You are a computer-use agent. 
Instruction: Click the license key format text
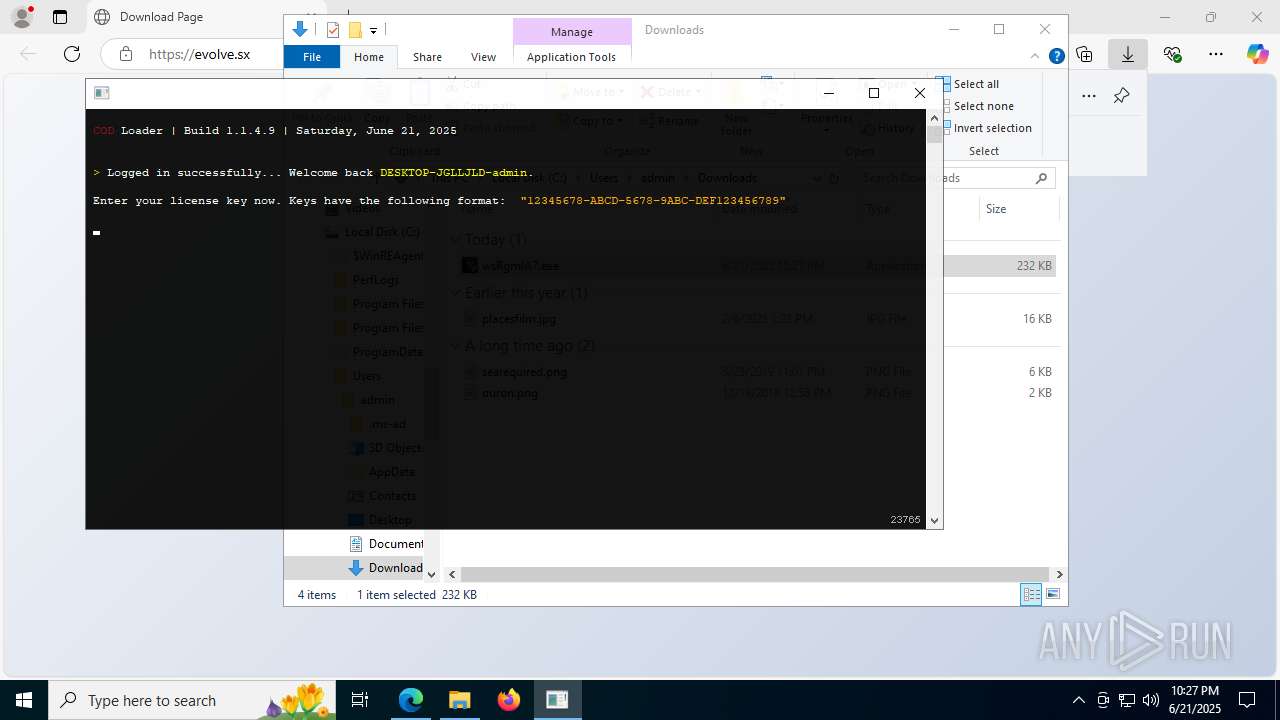(653, 201)
